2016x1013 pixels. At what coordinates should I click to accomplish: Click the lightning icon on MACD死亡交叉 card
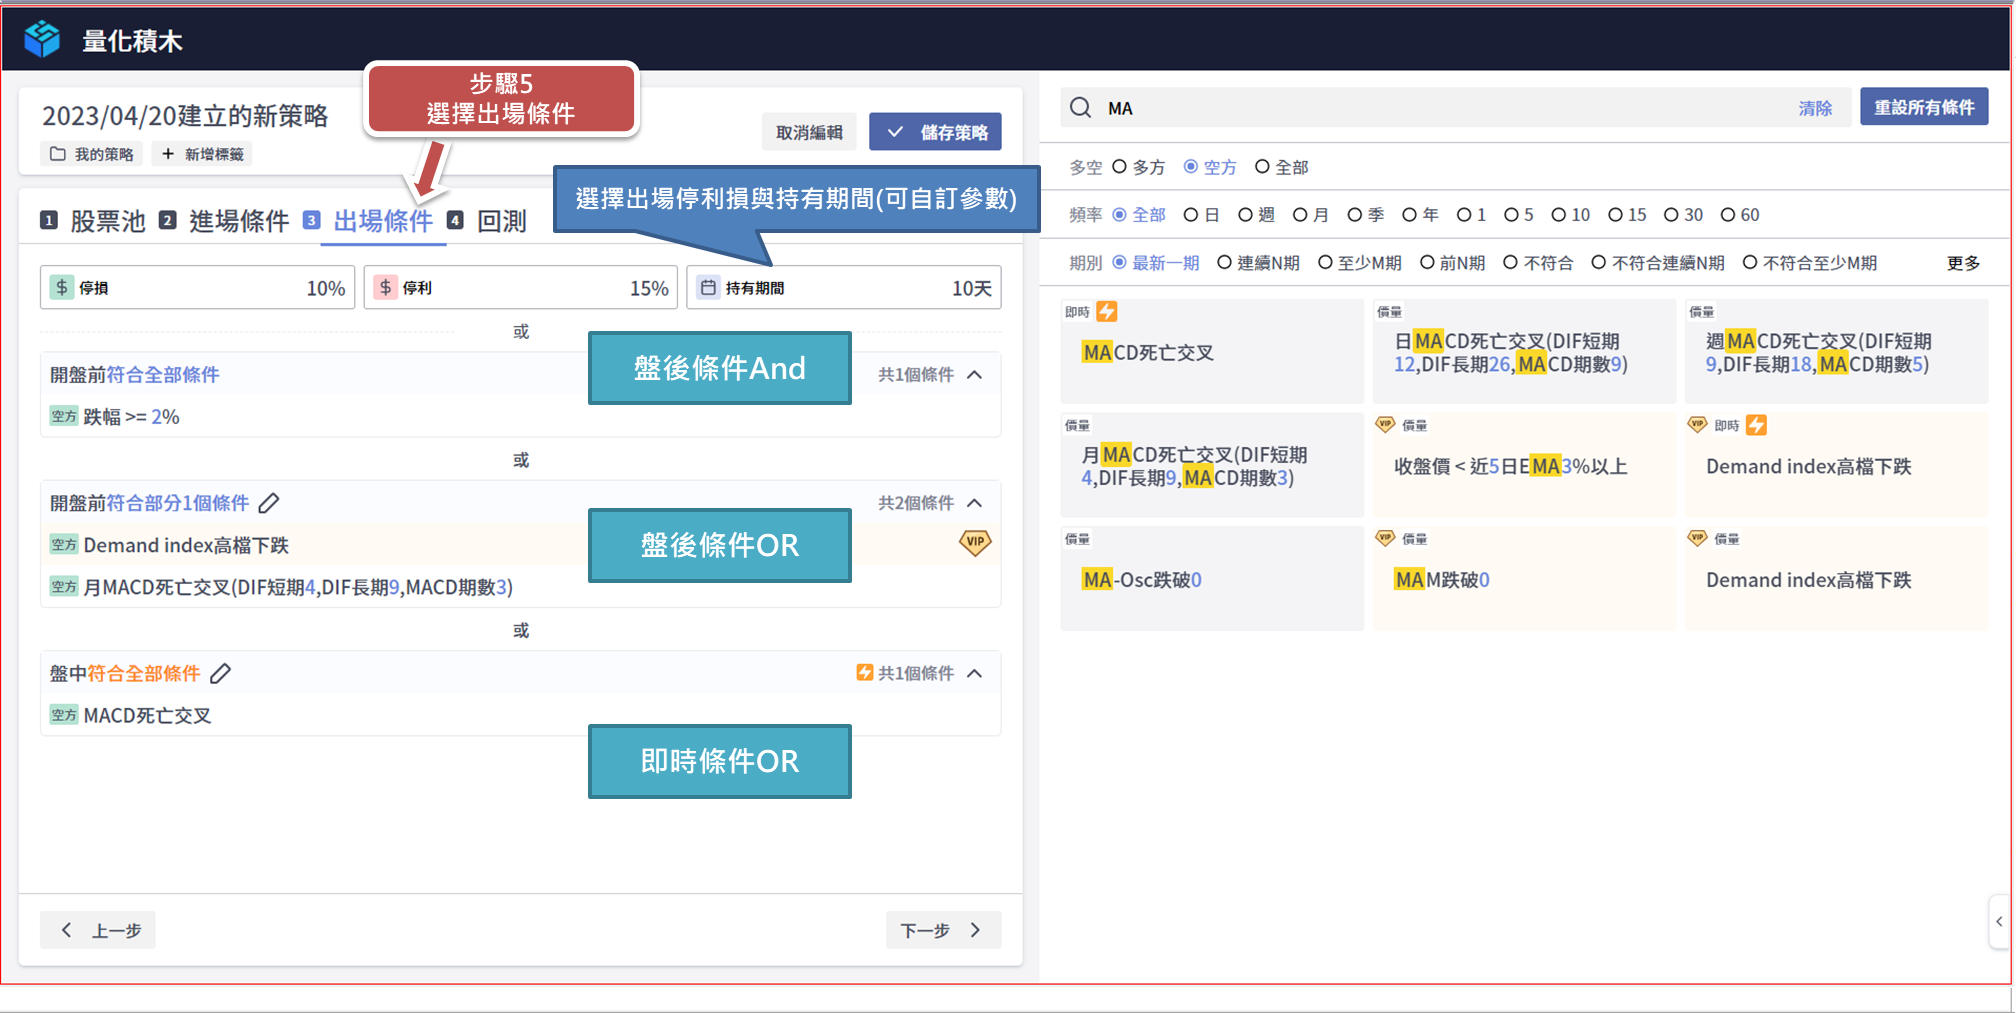1107,312
